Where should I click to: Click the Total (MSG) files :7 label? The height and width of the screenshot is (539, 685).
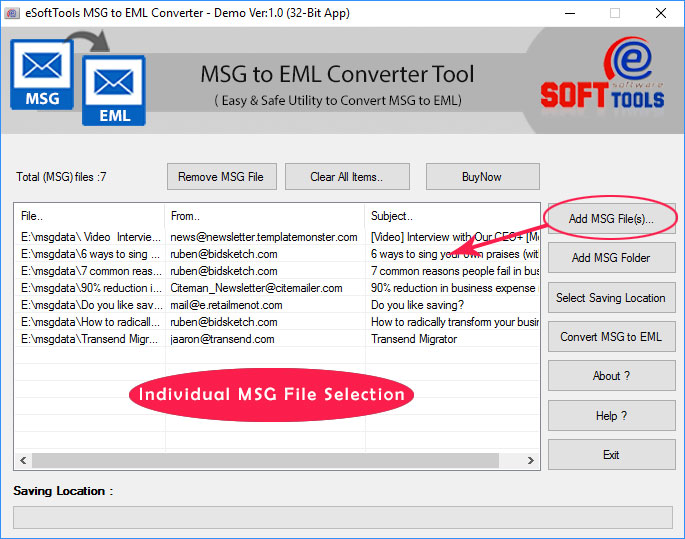pos(61,177)
